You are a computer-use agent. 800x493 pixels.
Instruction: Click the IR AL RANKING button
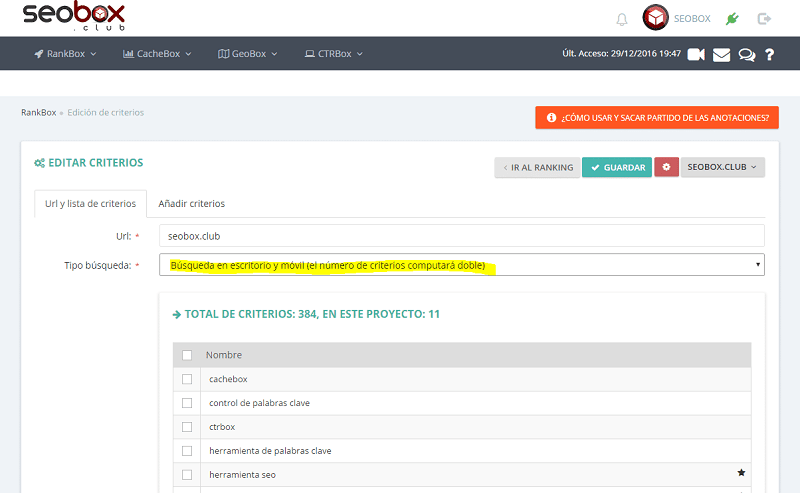(x=537, y=167)
